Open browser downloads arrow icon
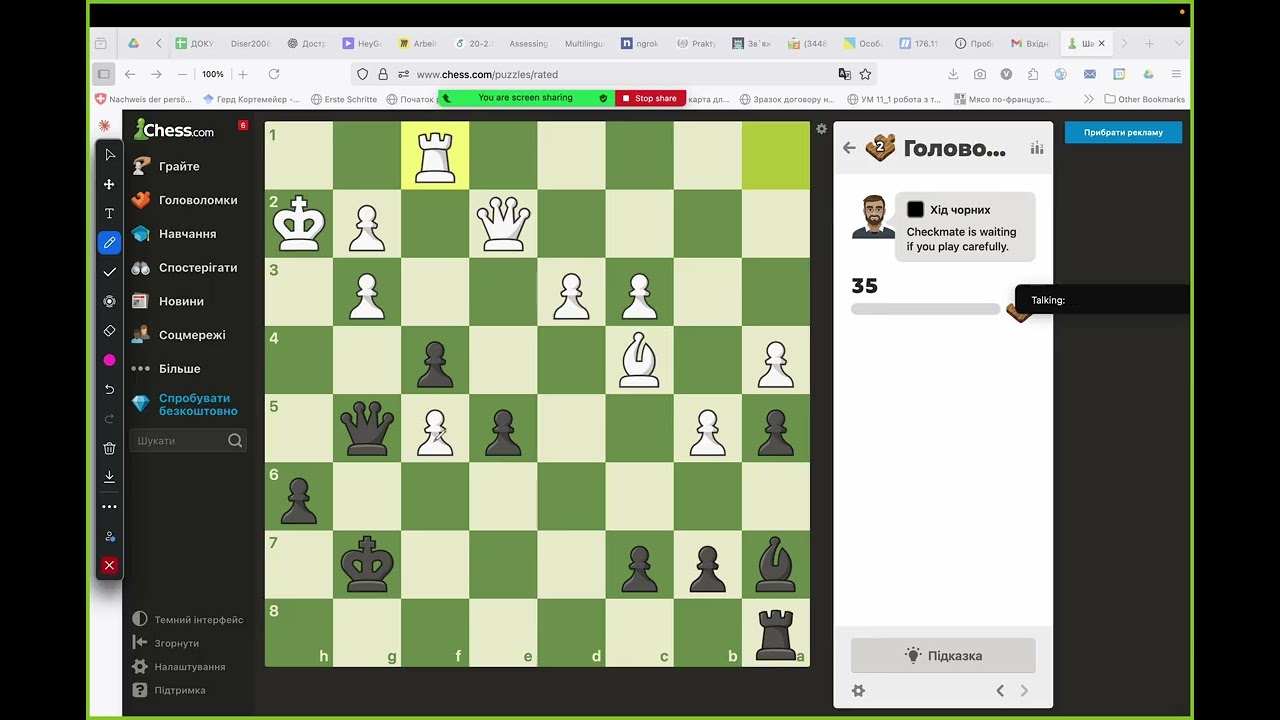1280x720 pixels. click(x=953, y=74)
